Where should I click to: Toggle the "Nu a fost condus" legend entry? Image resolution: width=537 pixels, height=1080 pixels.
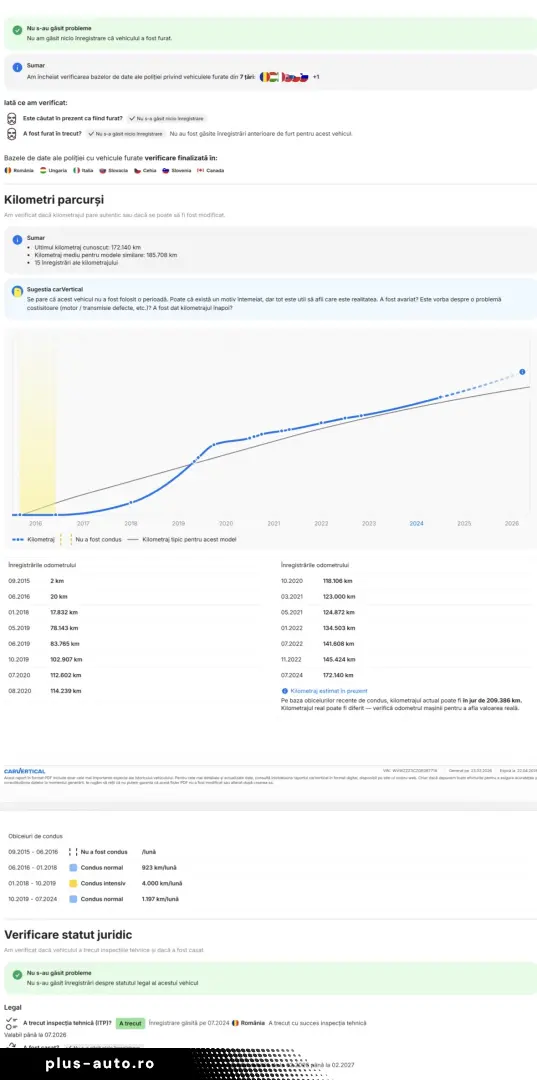[x=91, y=539]
